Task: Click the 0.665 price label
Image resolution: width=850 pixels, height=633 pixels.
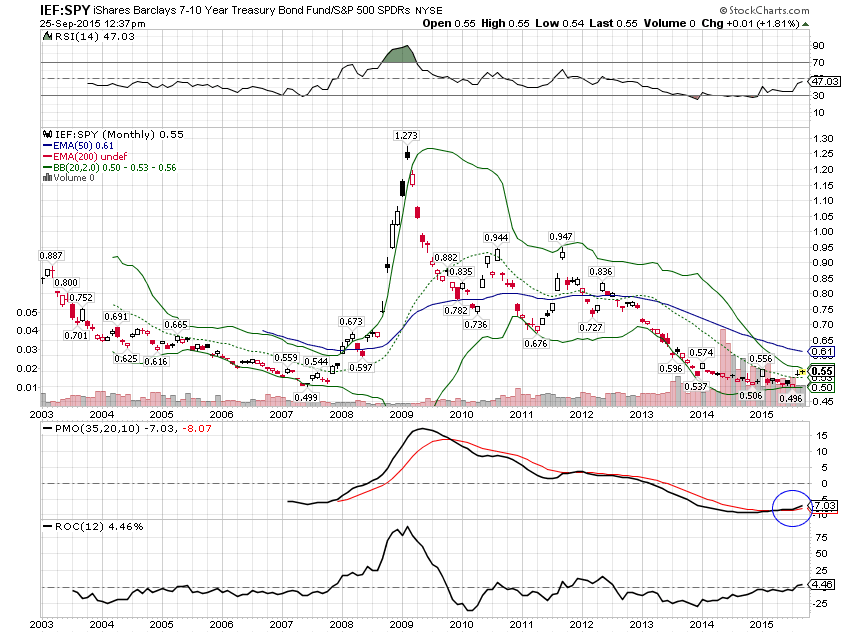Action: tap(176, 324)
